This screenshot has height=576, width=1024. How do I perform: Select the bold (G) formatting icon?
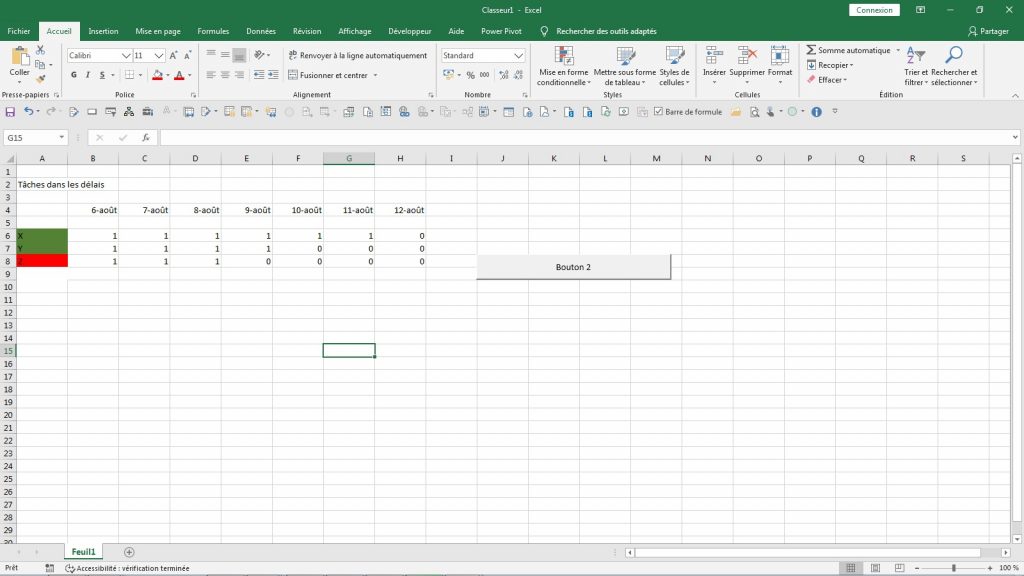pyautogui.click(x=73, y=75)
